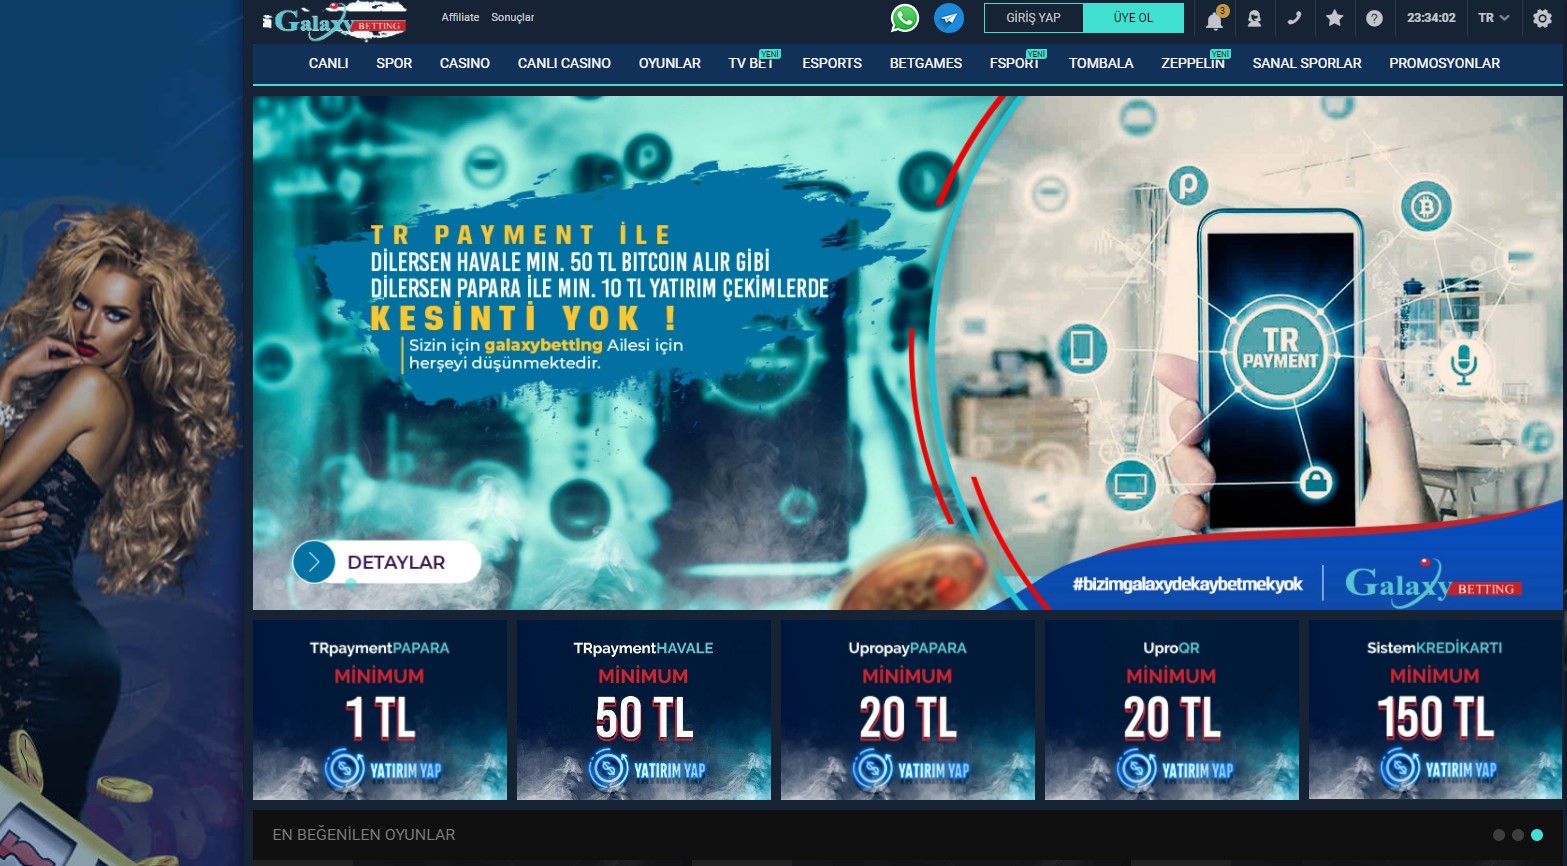
Task: Select UproQR minimum 20 TL card
Action: coord(1172,710)
